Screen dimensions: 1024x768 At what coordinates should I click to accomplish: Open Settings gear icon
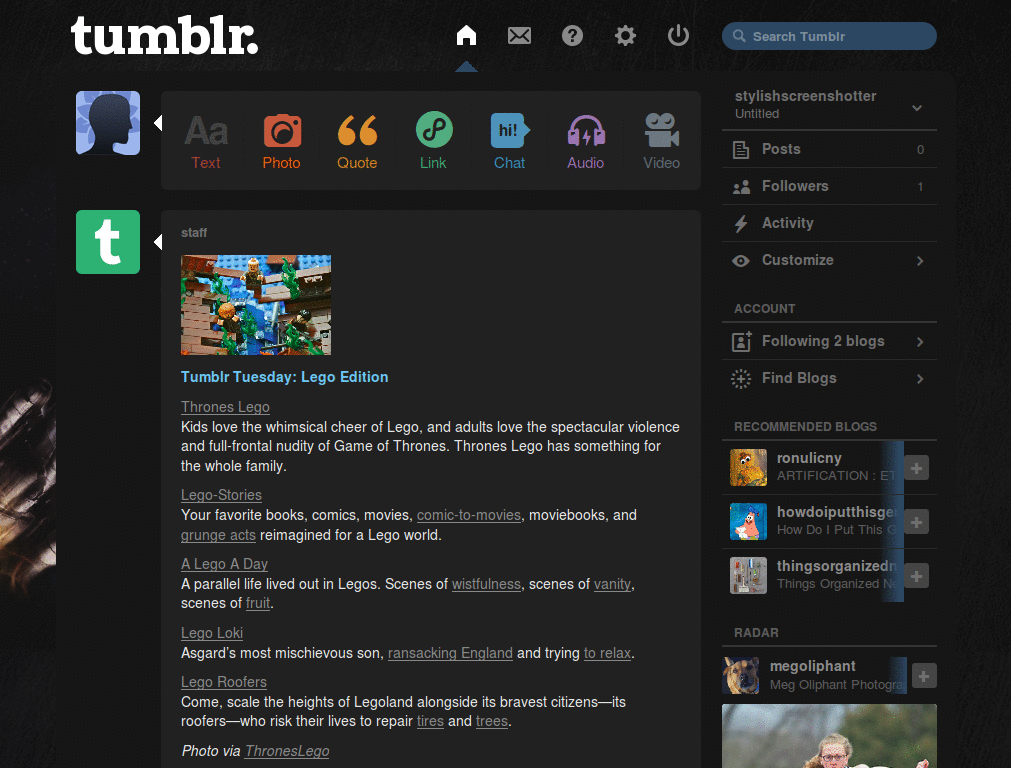[x=625, y=35]
